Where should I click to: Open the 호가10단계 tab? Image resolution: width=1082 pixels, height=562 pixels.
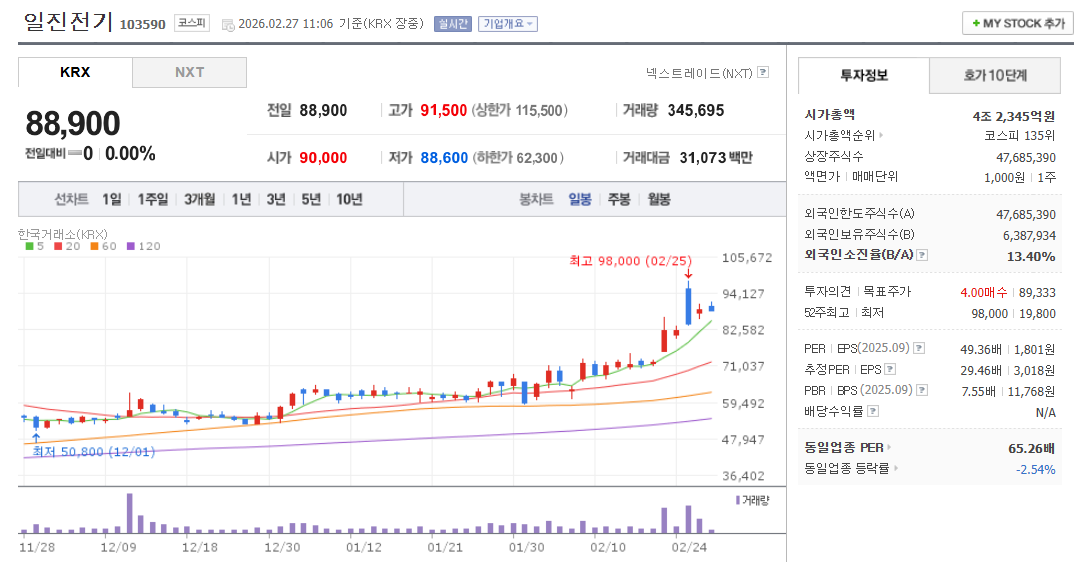pyautogui.click(x=995, y=75)
